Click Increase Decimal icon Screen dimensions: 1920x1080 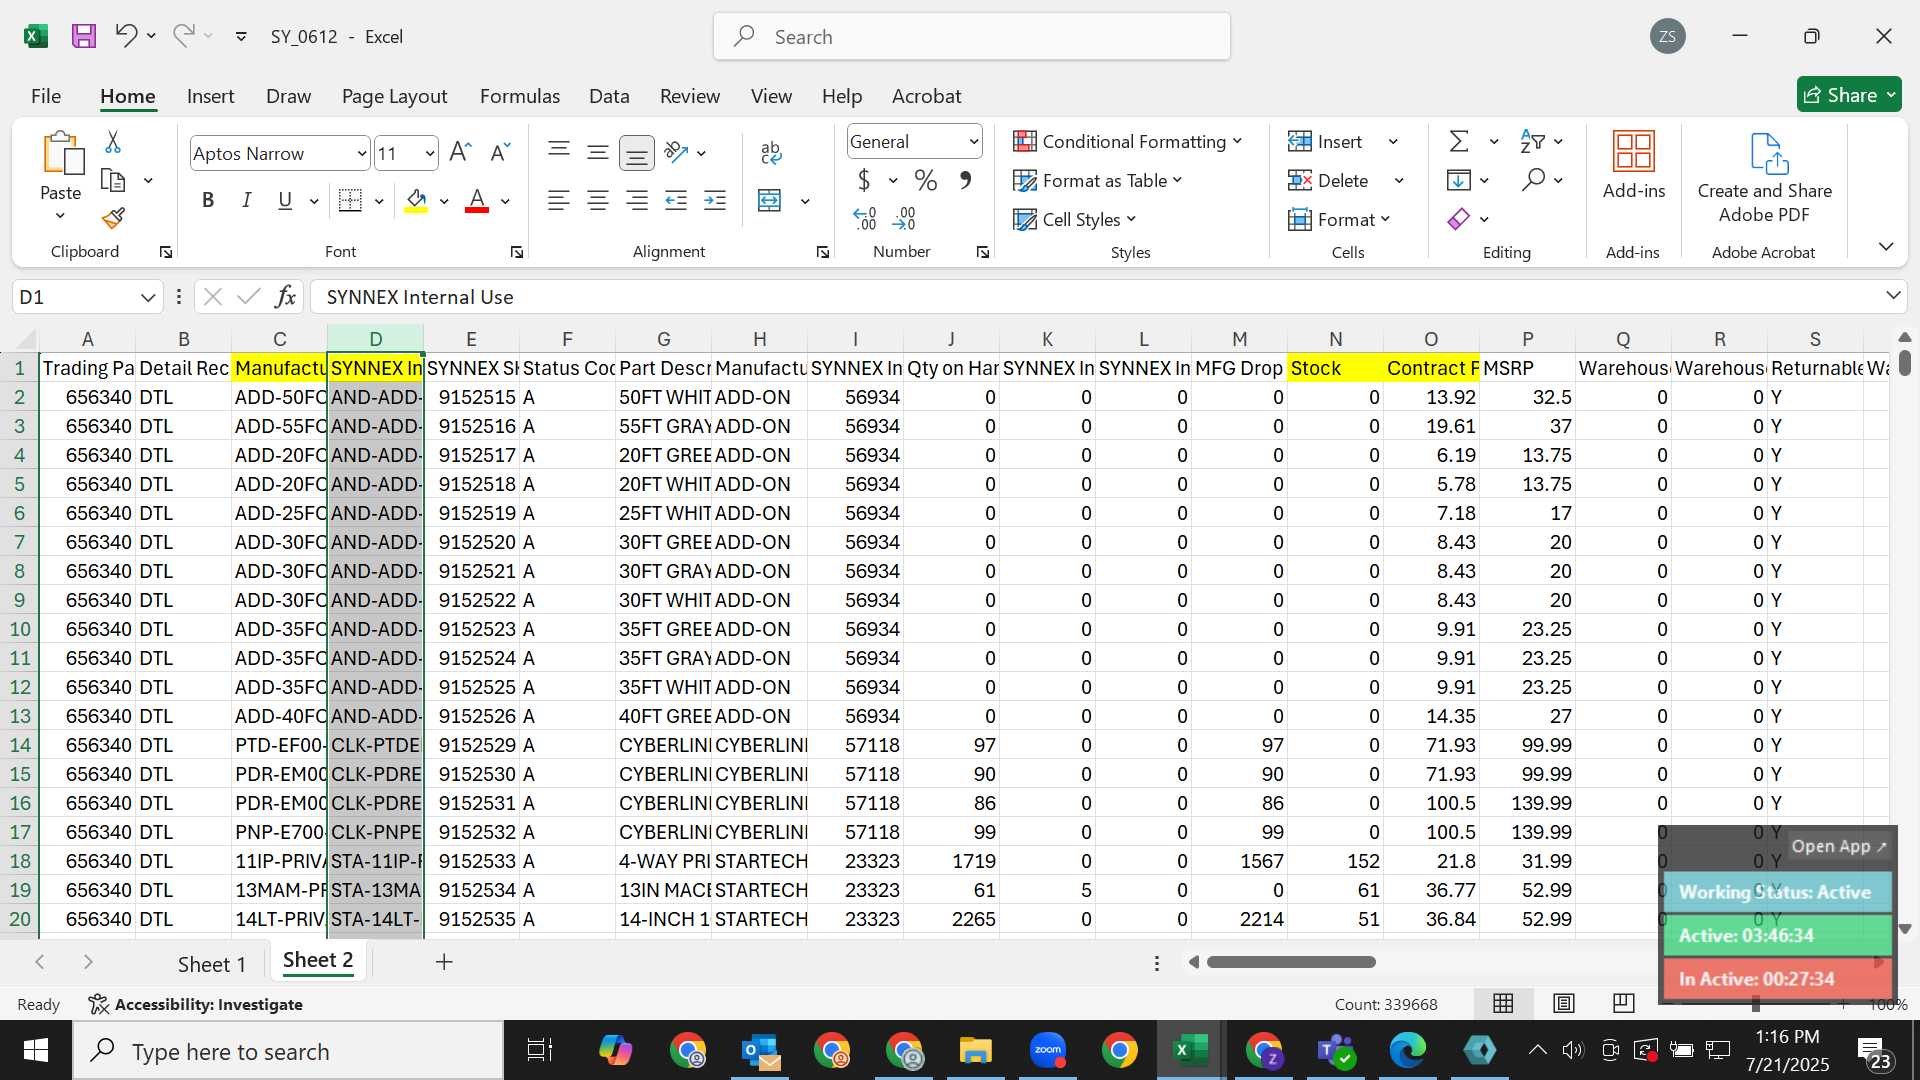[864, 218]
